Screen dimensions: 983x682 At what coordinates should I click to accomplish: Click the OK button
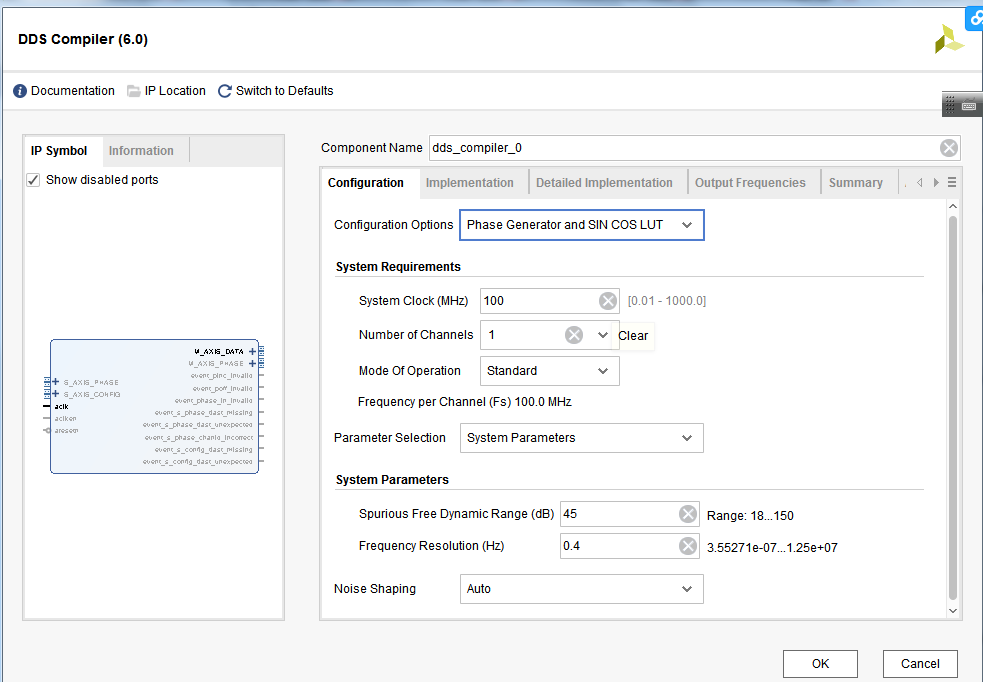pos(820,664)
